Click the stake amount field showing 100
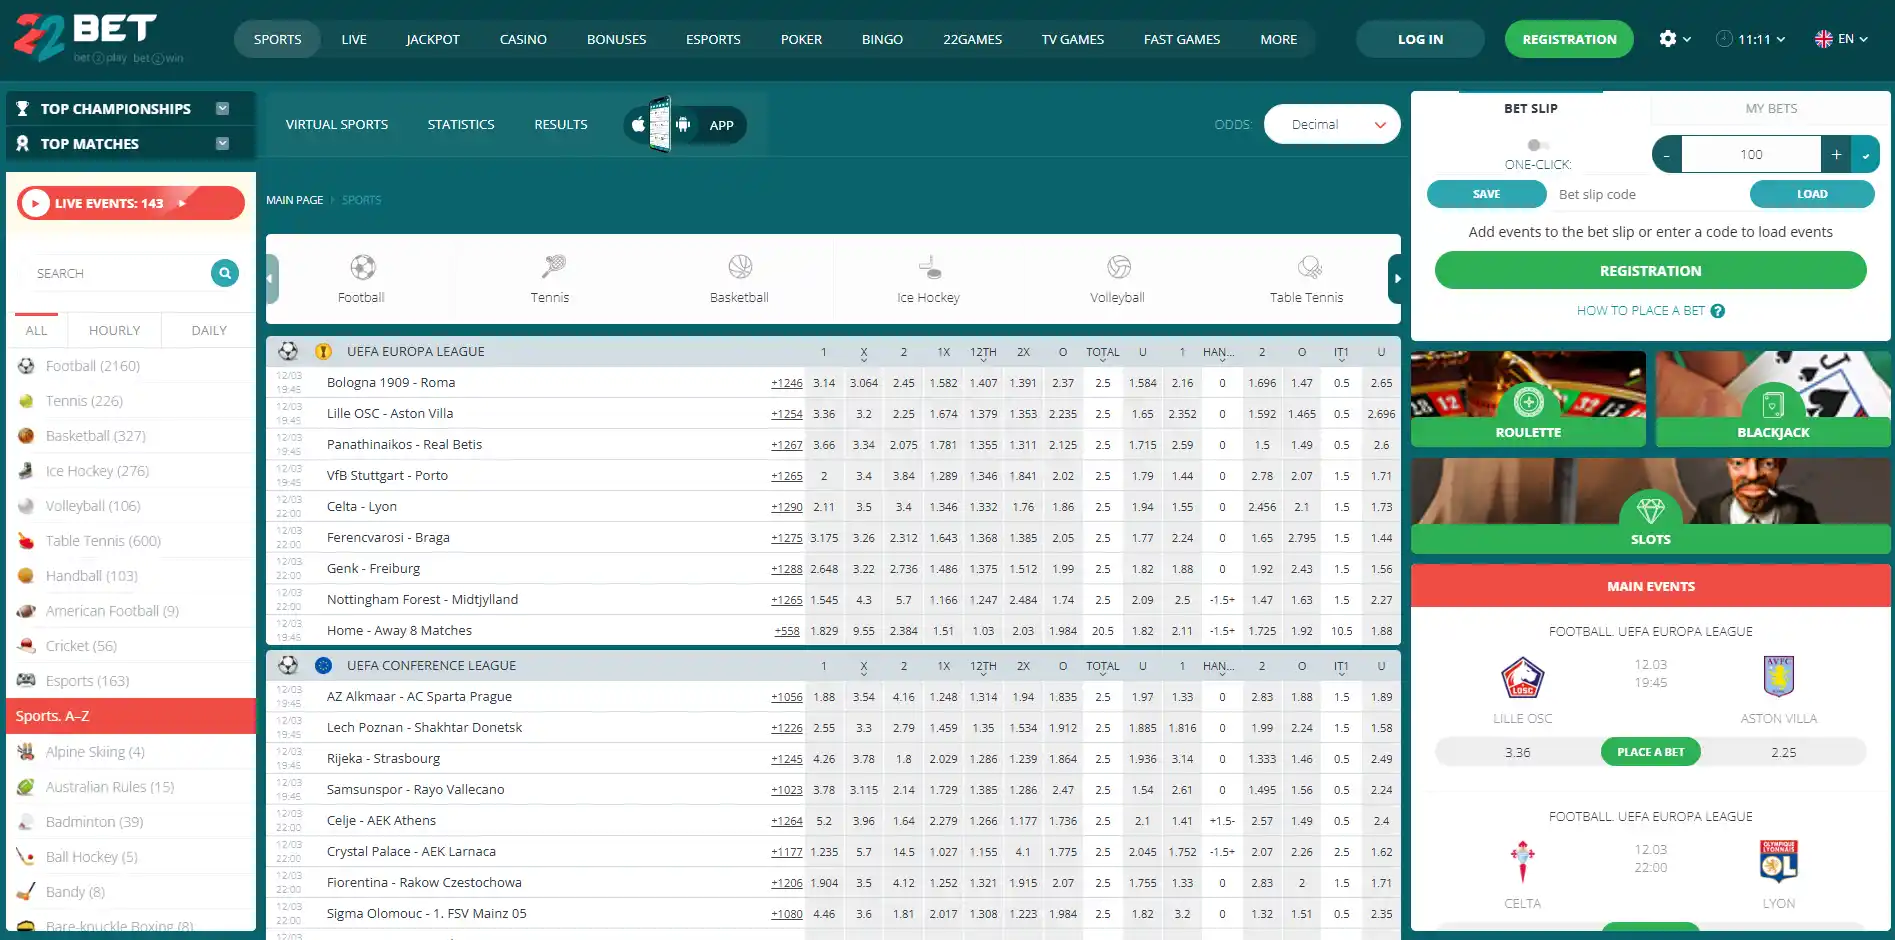The width and height of the screenshot is (1895, 940). coord(1751,154)
